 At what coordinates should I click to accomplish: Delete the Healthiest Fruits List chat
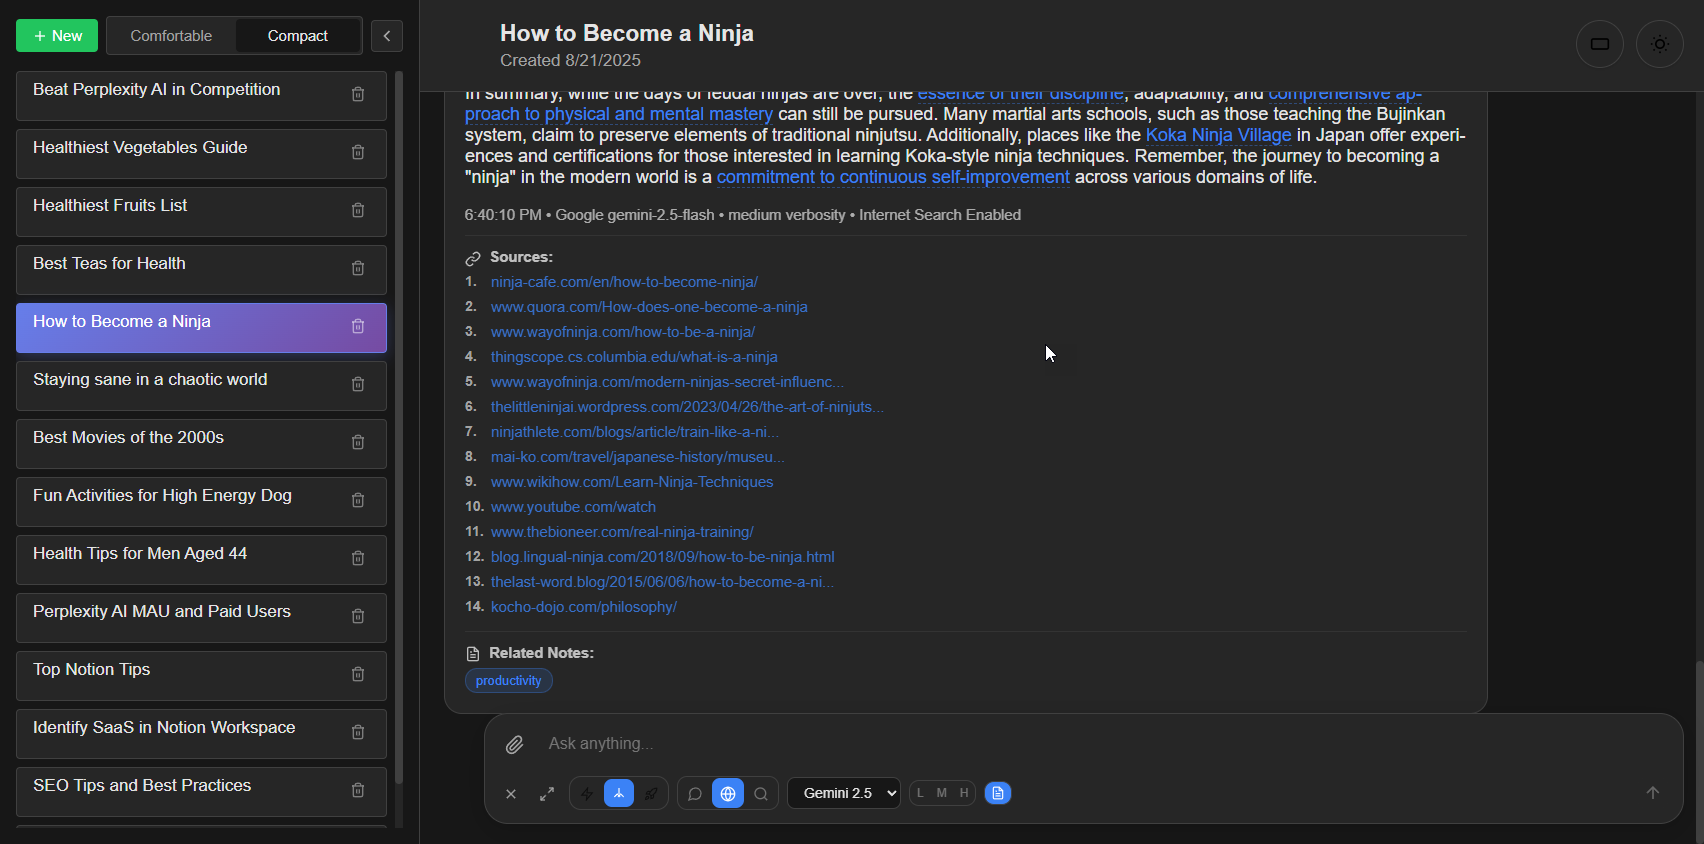click(x=358, y=210)
